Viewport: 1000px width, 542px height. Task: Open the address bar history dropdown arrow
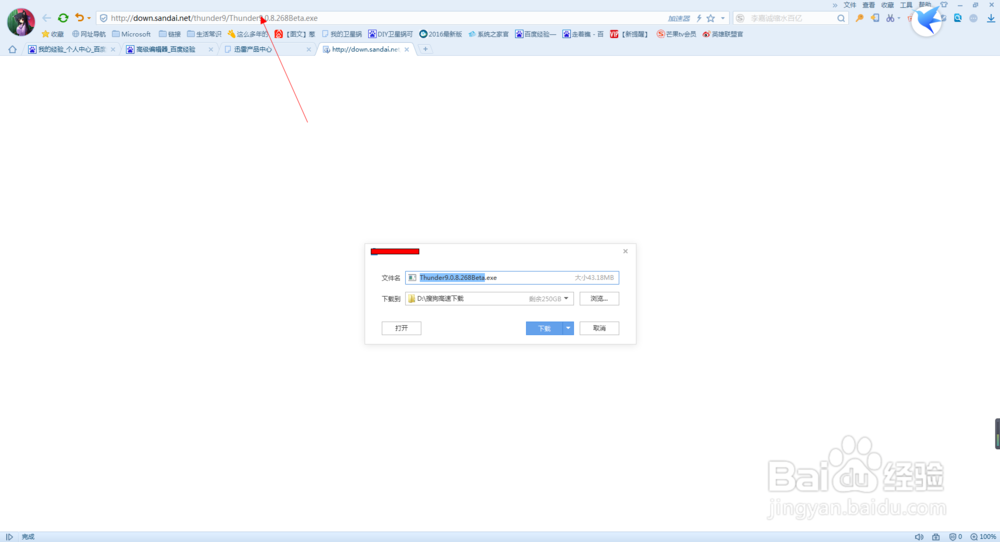pyautogui.click(x=723, y=18)
